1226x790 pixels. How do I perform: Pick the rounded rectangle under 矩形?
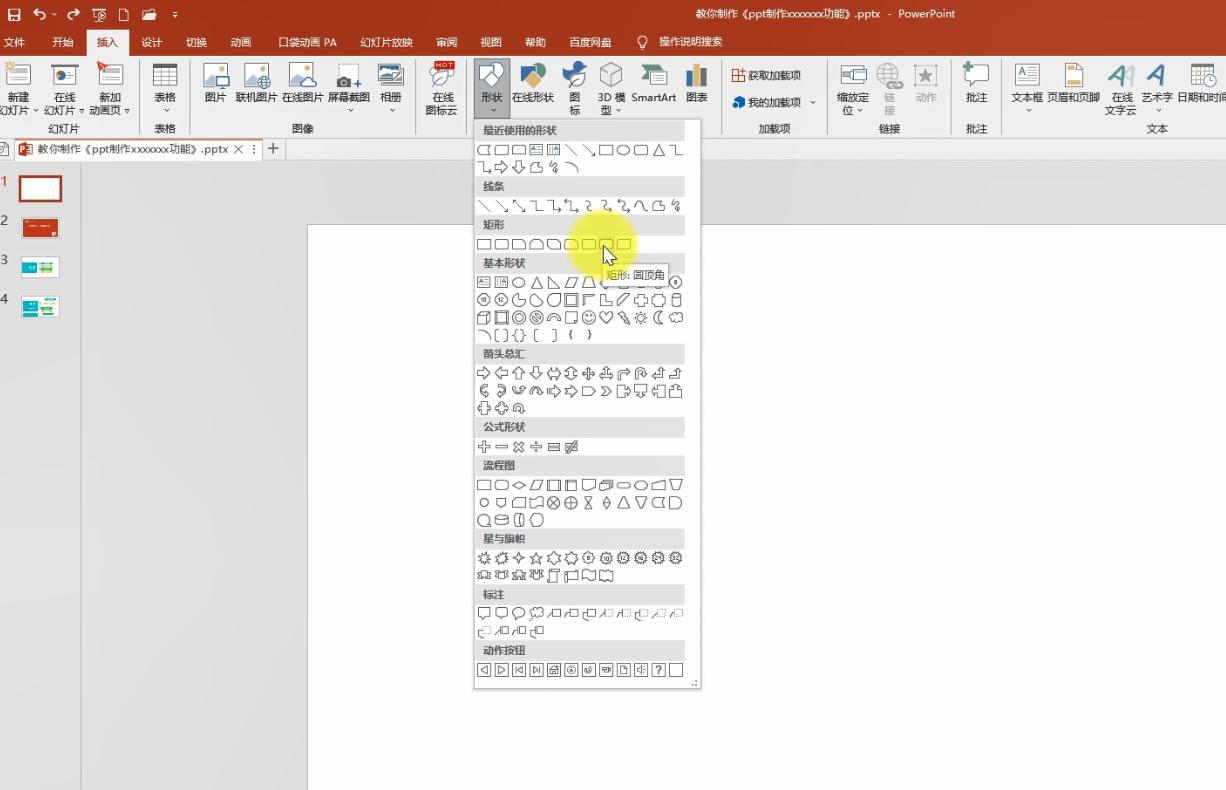pyautogui.click(x=501, y=243)
